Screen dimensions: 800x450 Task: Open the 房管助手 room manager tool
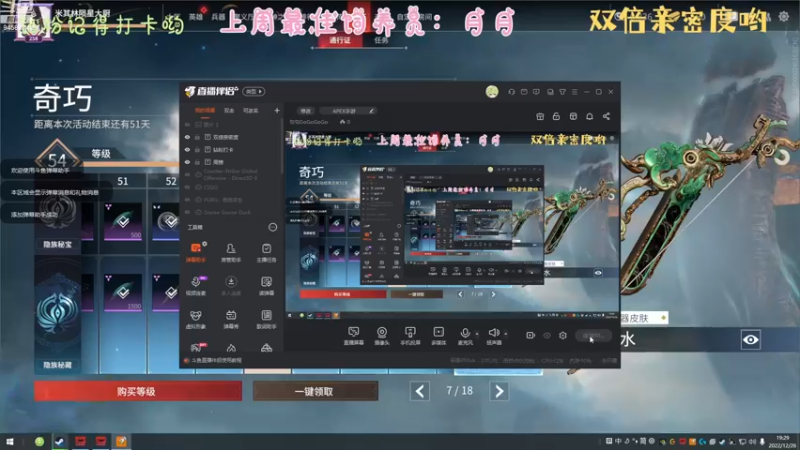[x=231, y=253]
